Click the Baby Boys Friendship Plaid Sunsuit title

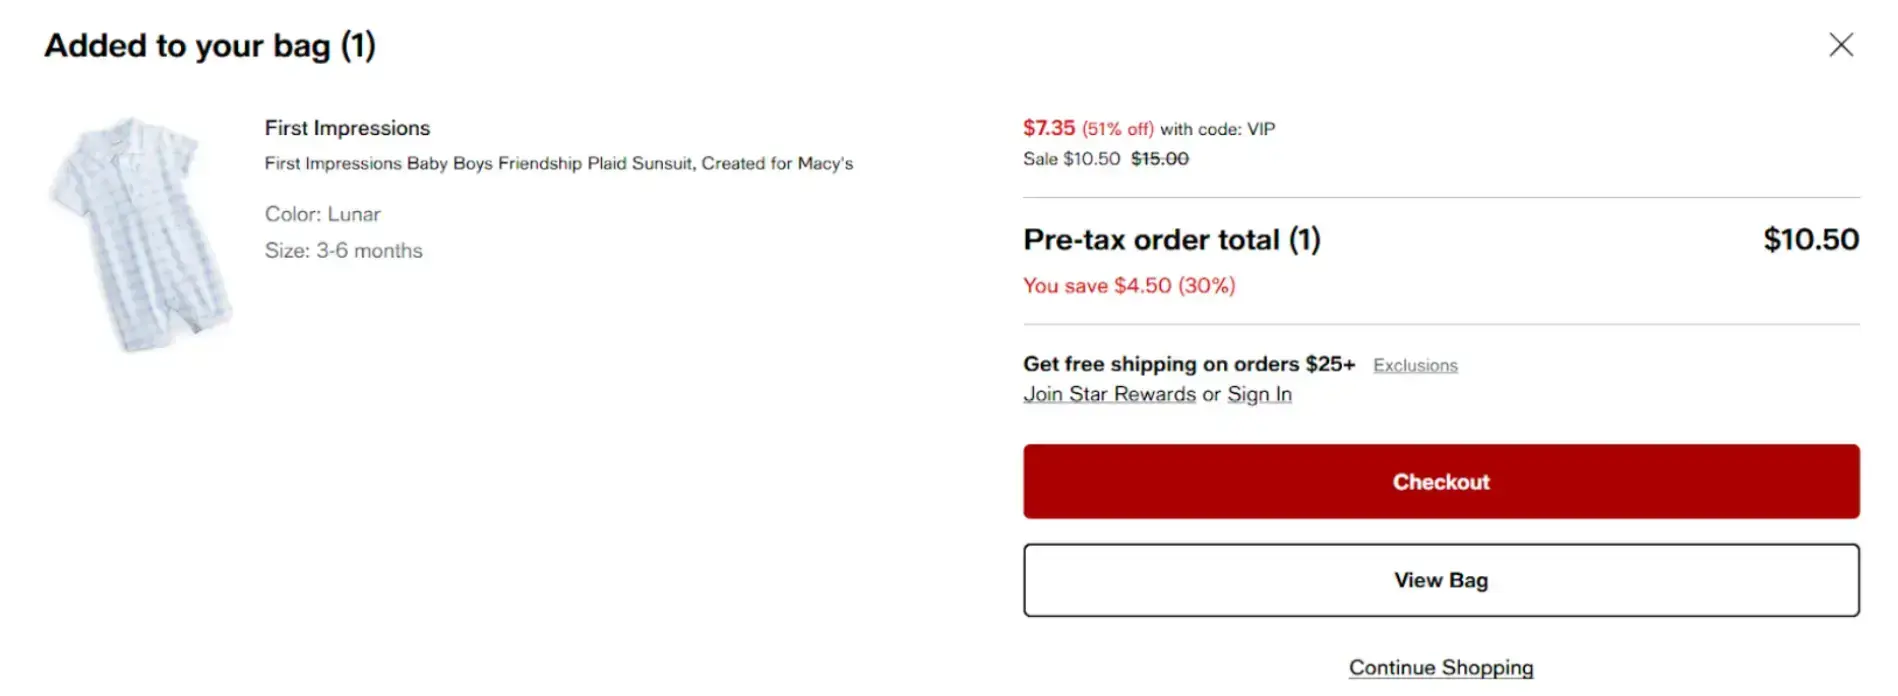point(558,162)
